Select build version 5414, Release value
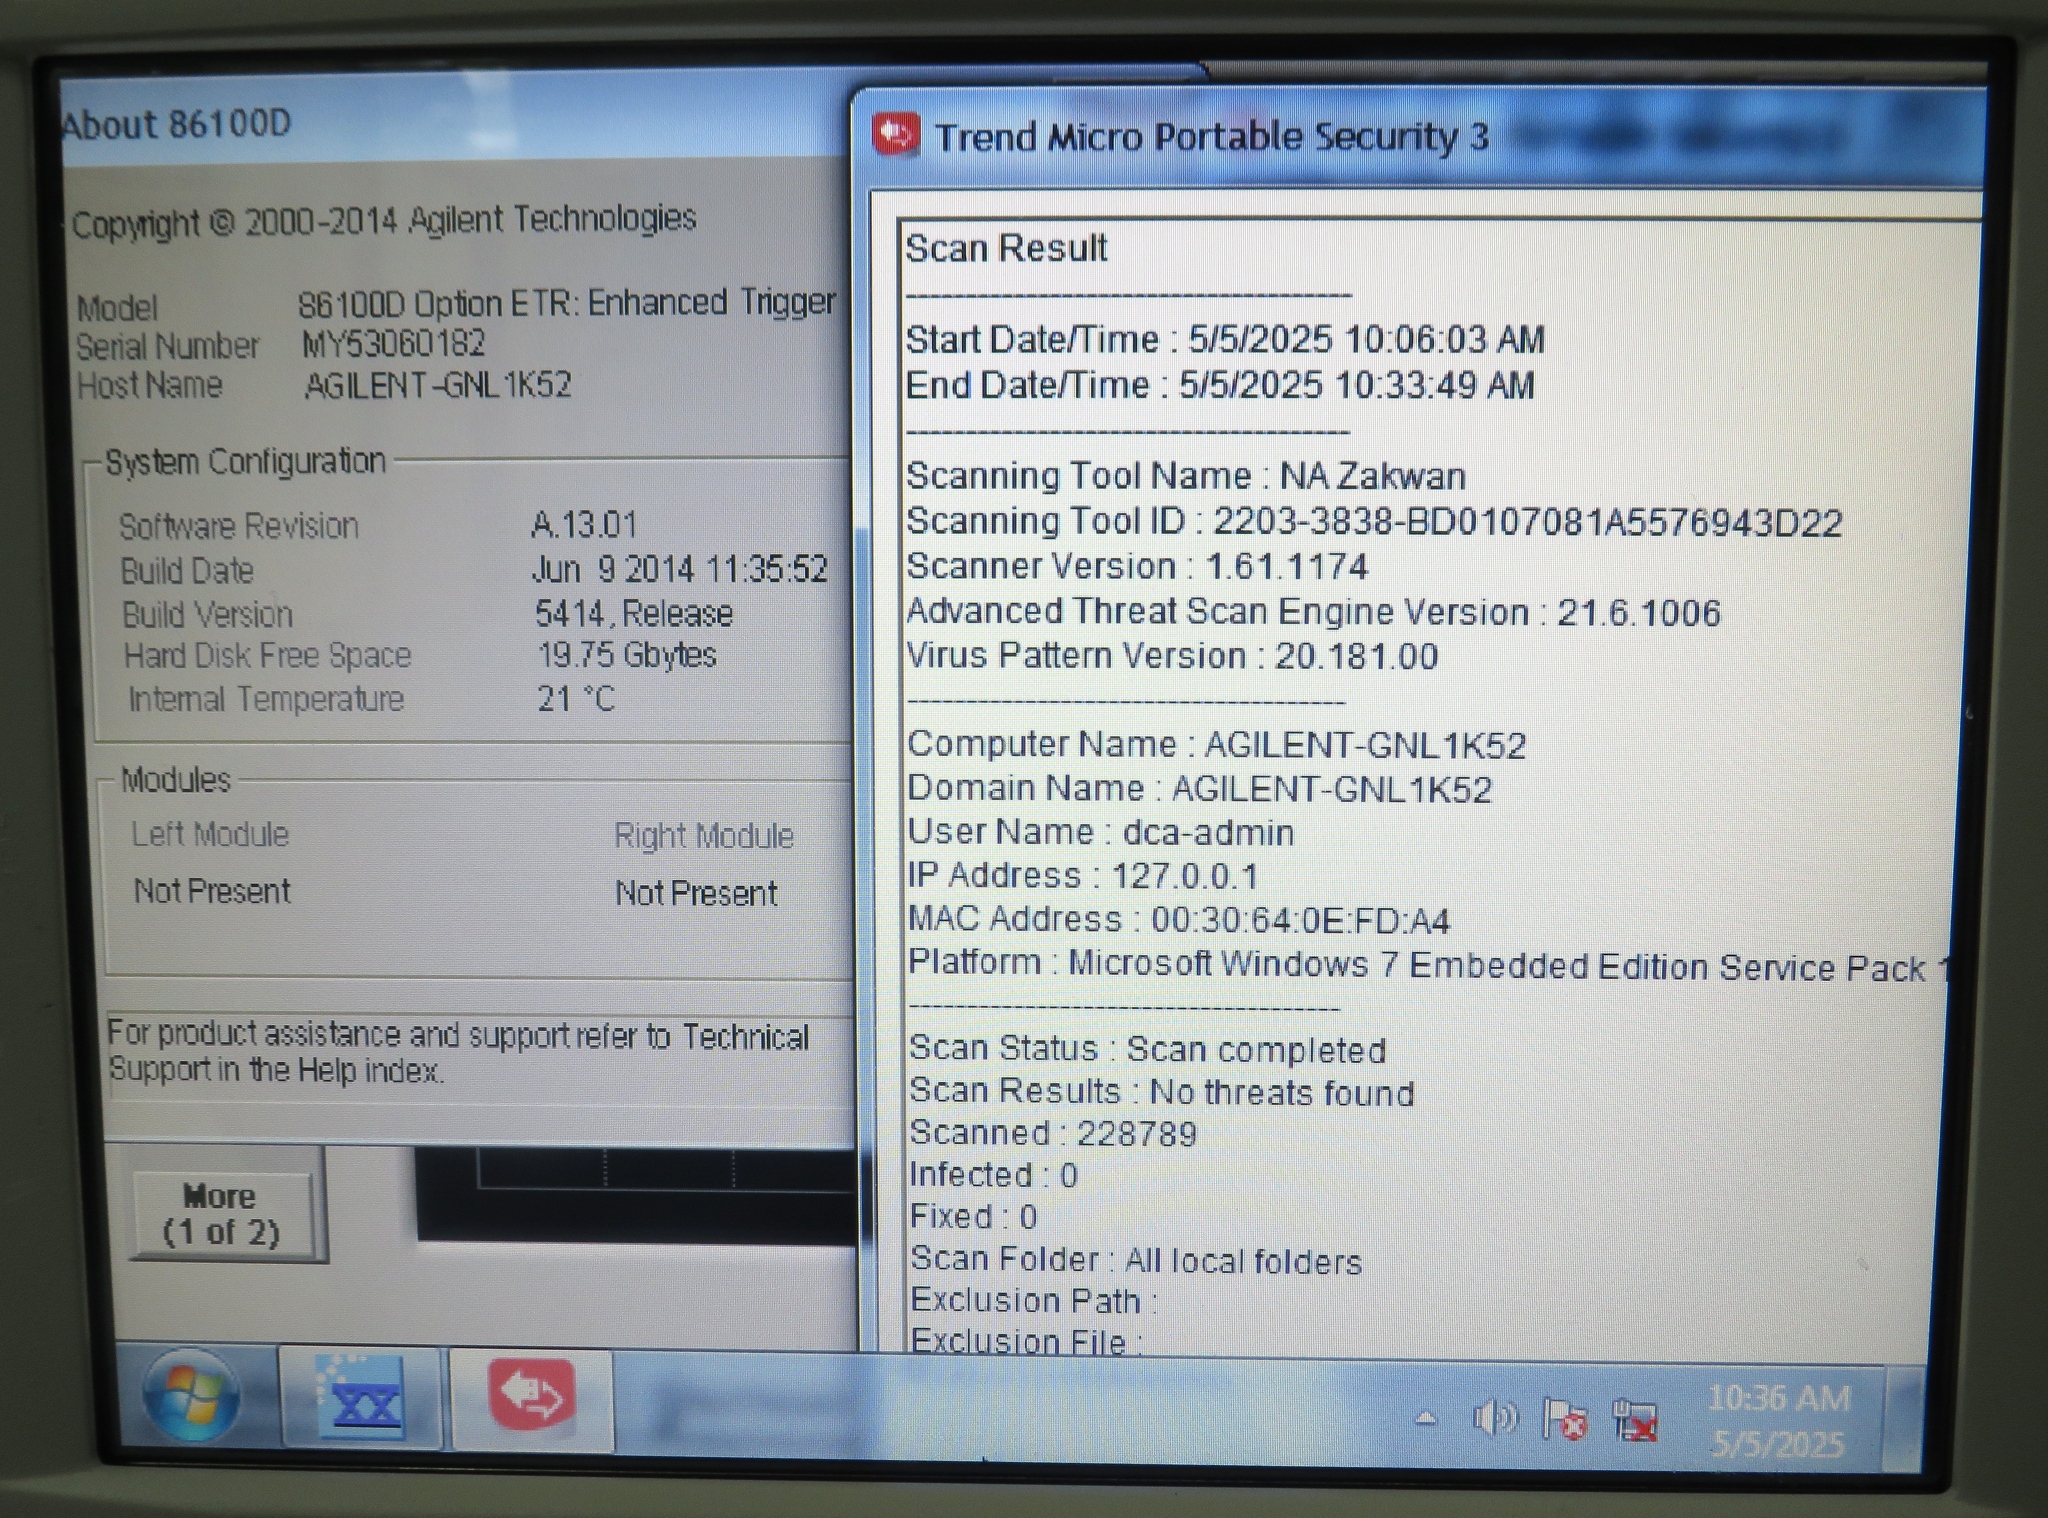 click(x=634, y=613)
